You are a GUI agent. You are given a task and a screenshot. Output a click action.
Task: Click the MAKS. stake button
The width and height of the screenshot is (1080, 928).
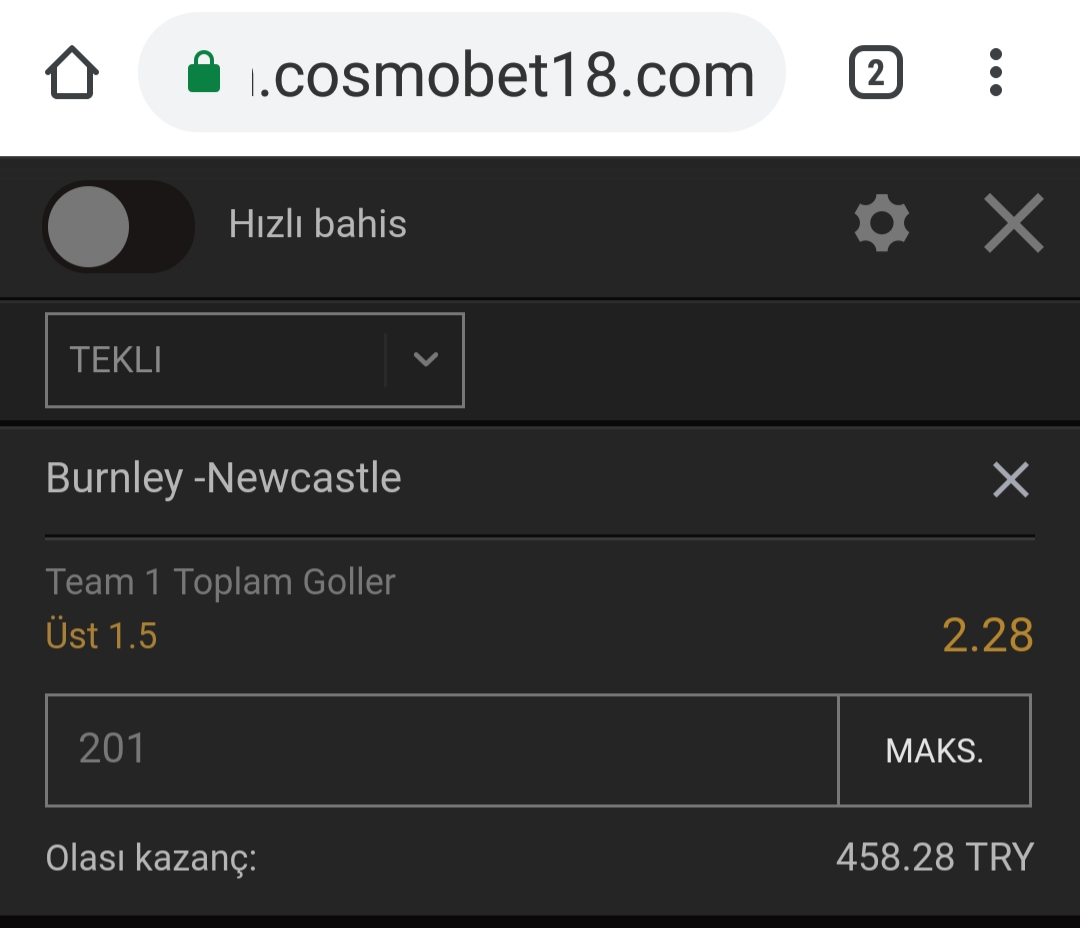[935, 750]
